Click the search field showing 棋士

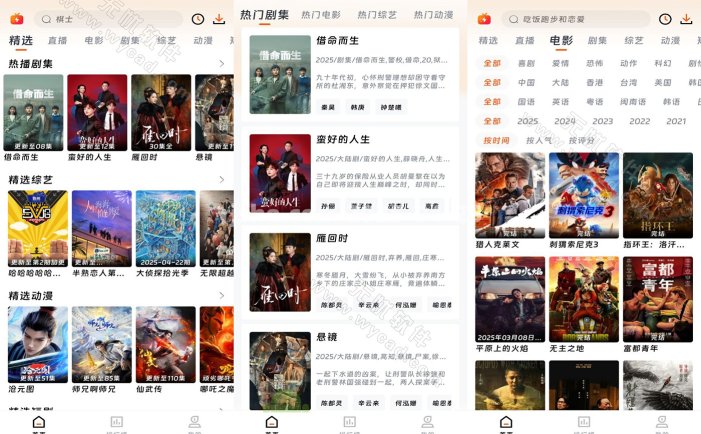[x=109, y=19]
